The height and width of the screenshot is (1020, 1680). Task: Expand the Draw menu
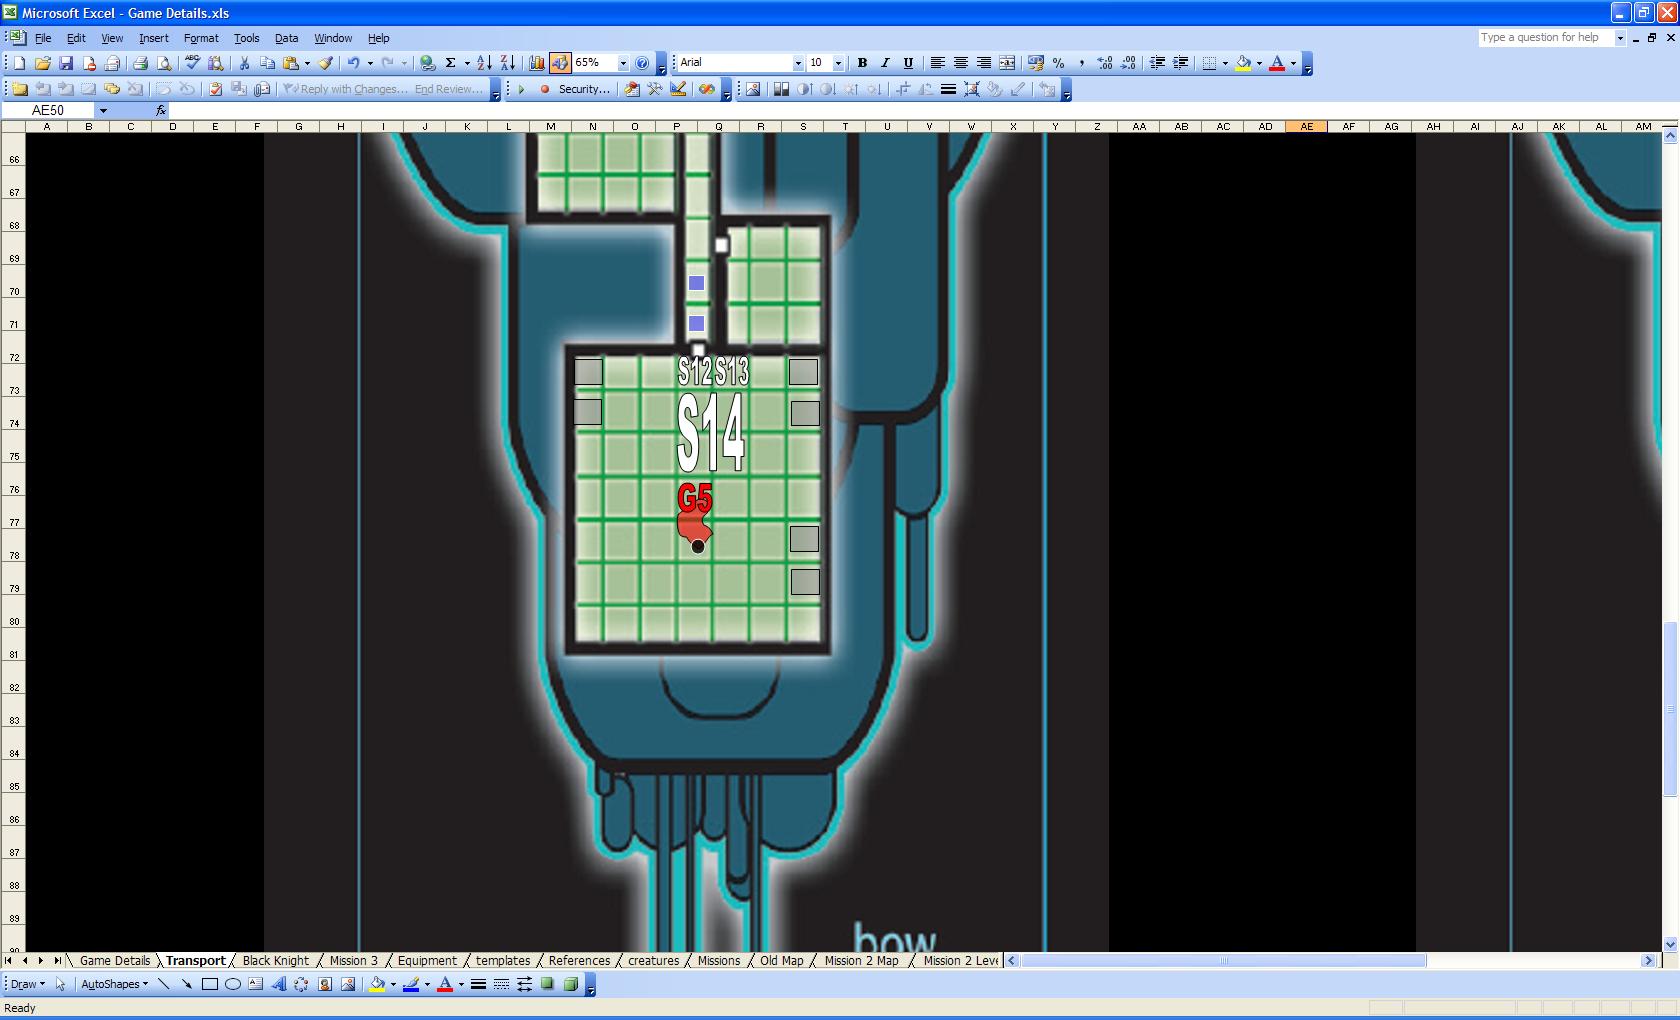[x=27, y=984]
